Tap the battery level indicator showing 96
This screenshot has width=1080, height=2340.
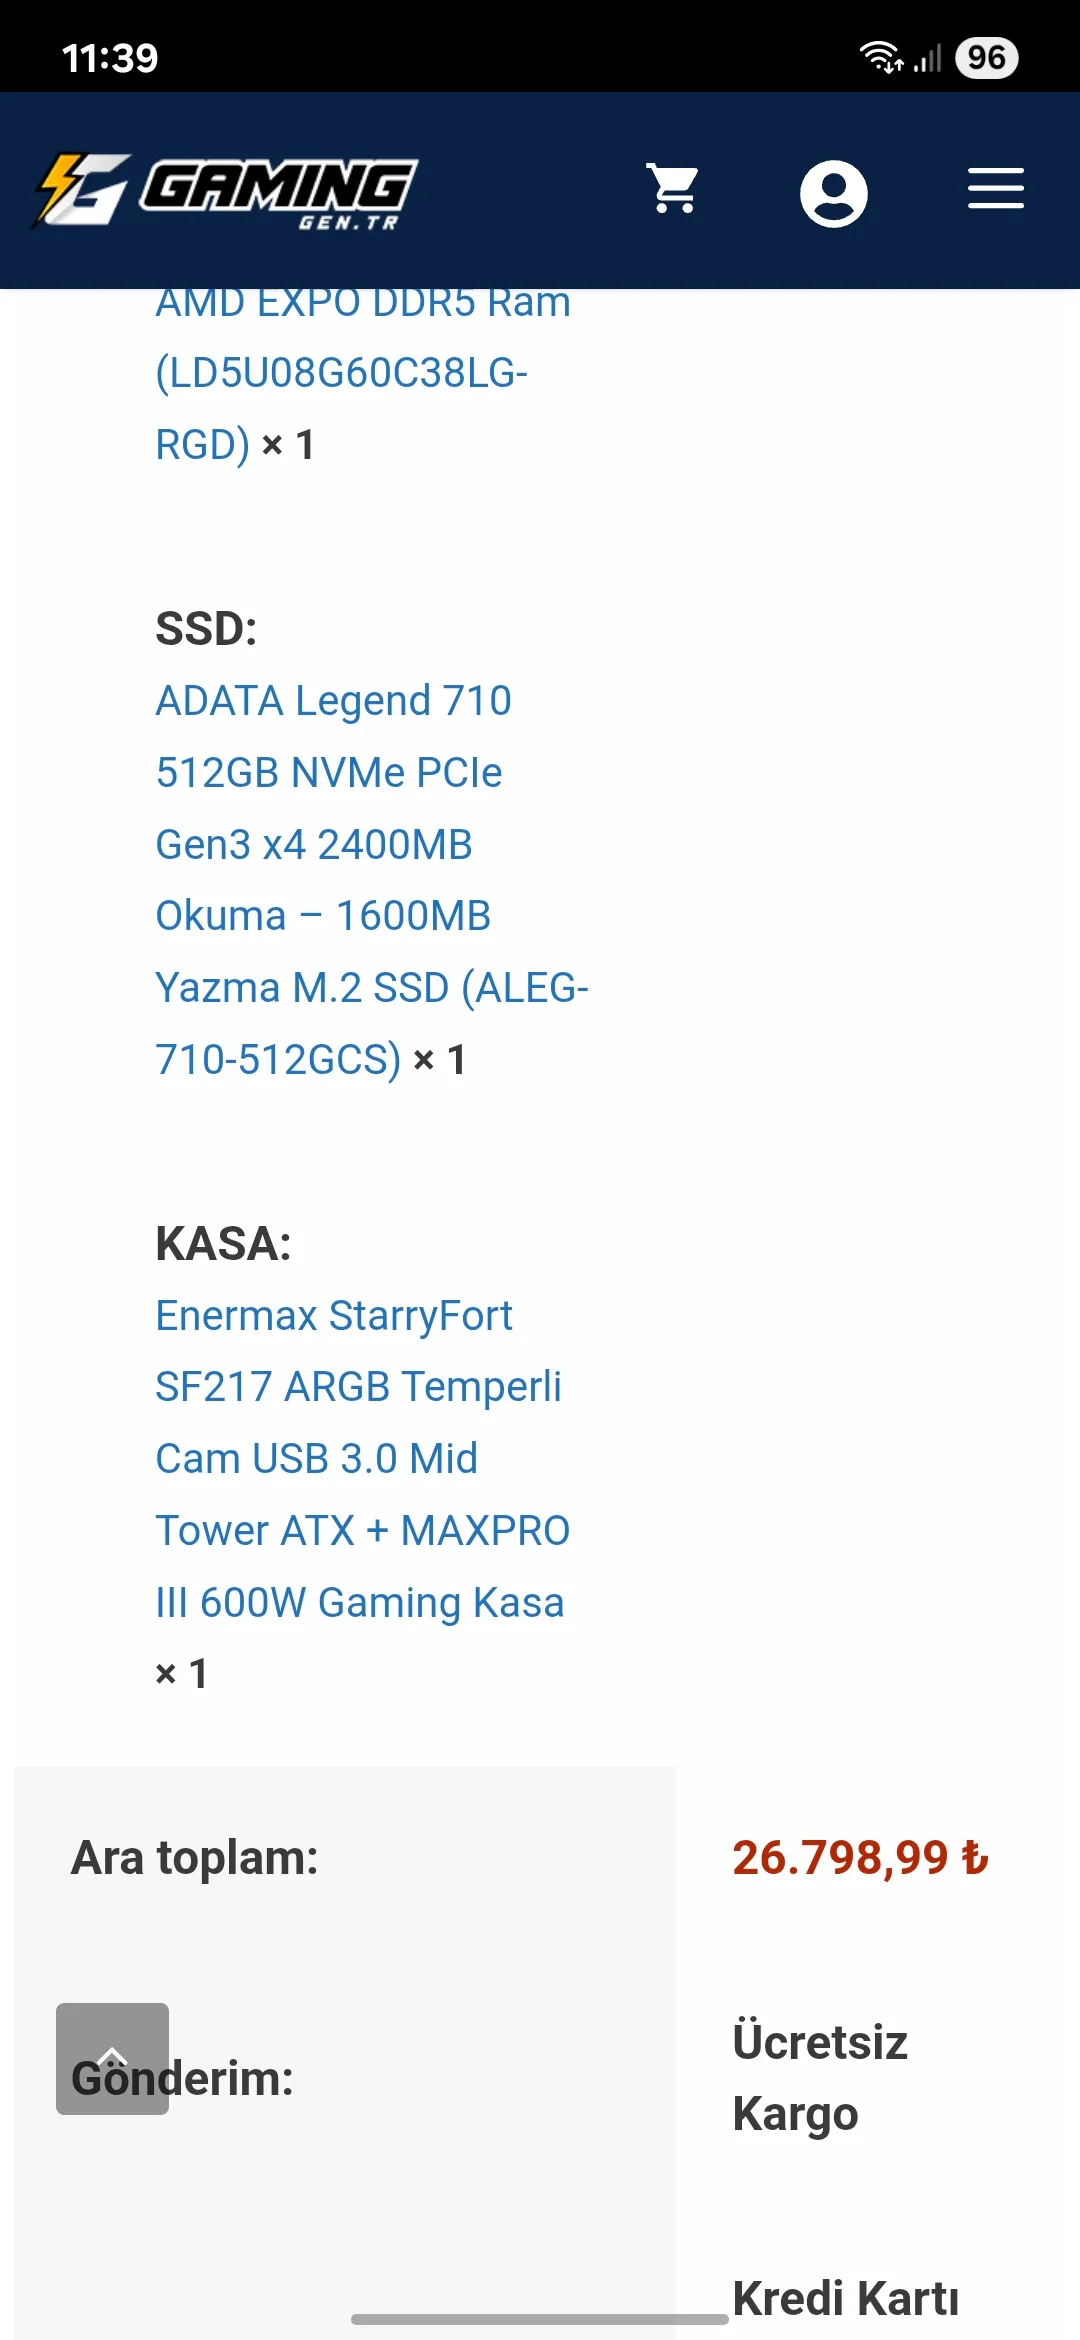pos(986,58)
